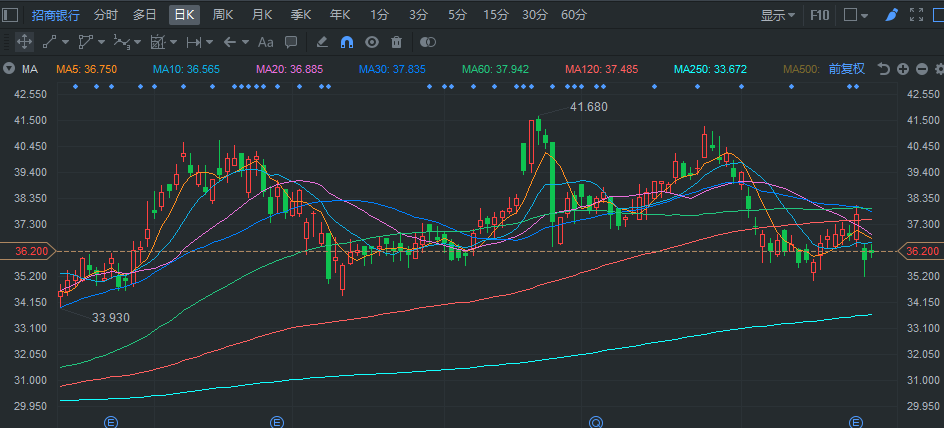Open the blue brush skin icon
This screenshot has width=944, height=428.
point(892,15)
